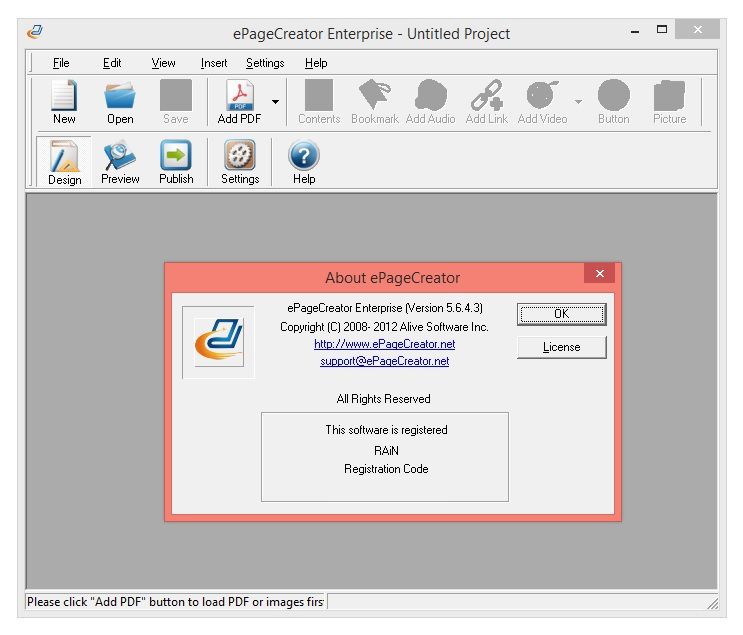Minimize the ePageCreator Enterprise window

(x=635, y=31)
